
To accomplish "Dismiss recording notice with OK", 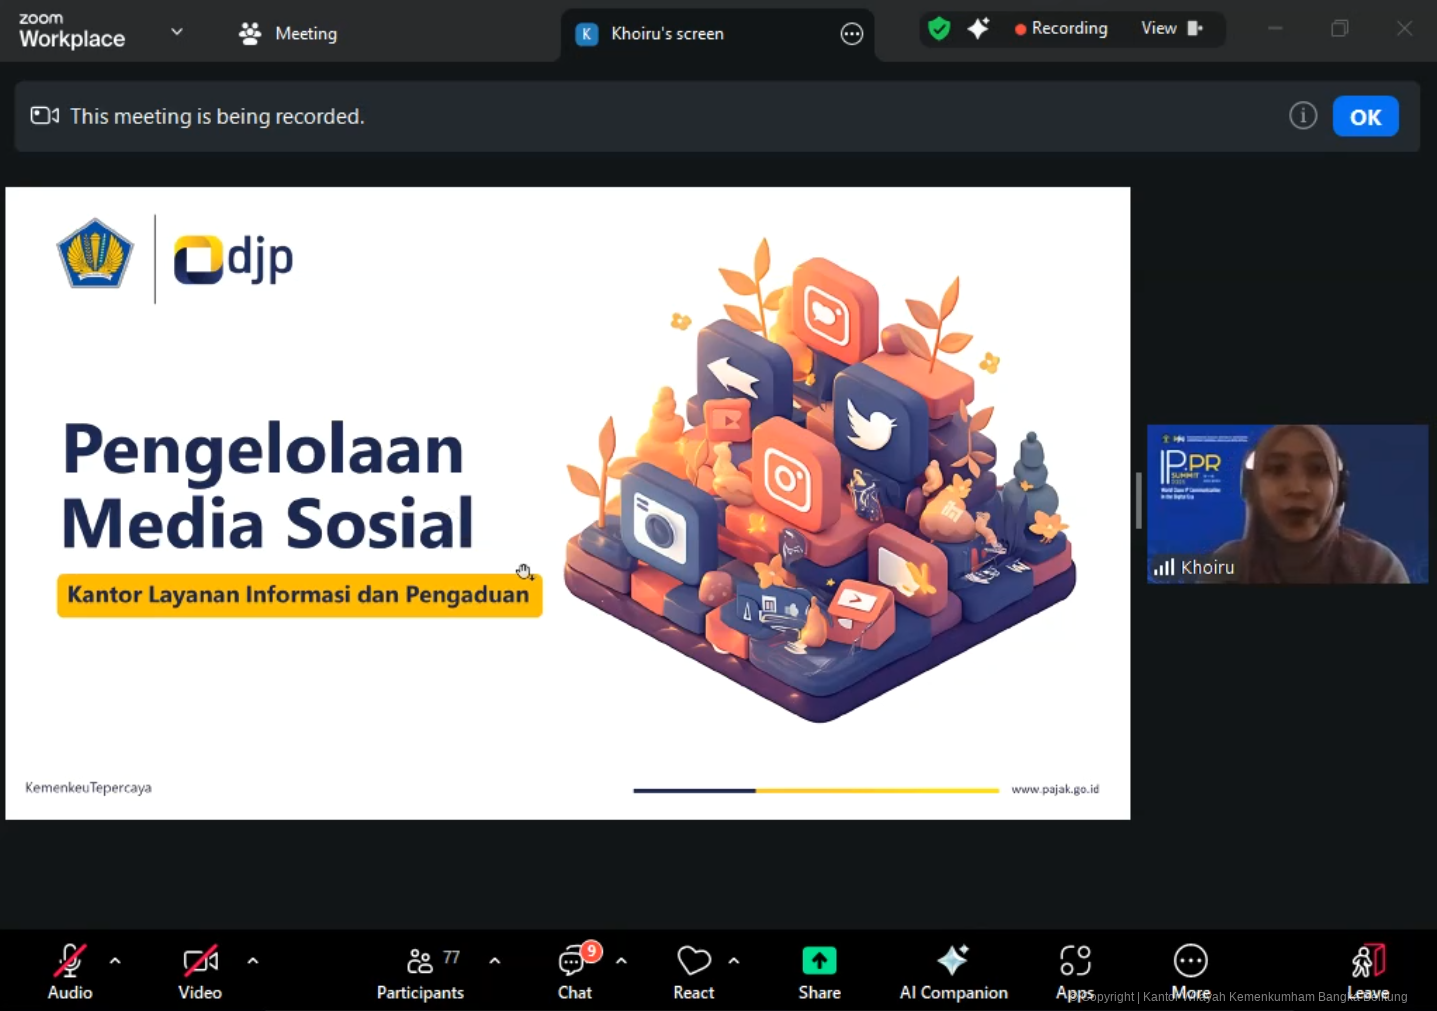I will click(x=1365, y=117).
